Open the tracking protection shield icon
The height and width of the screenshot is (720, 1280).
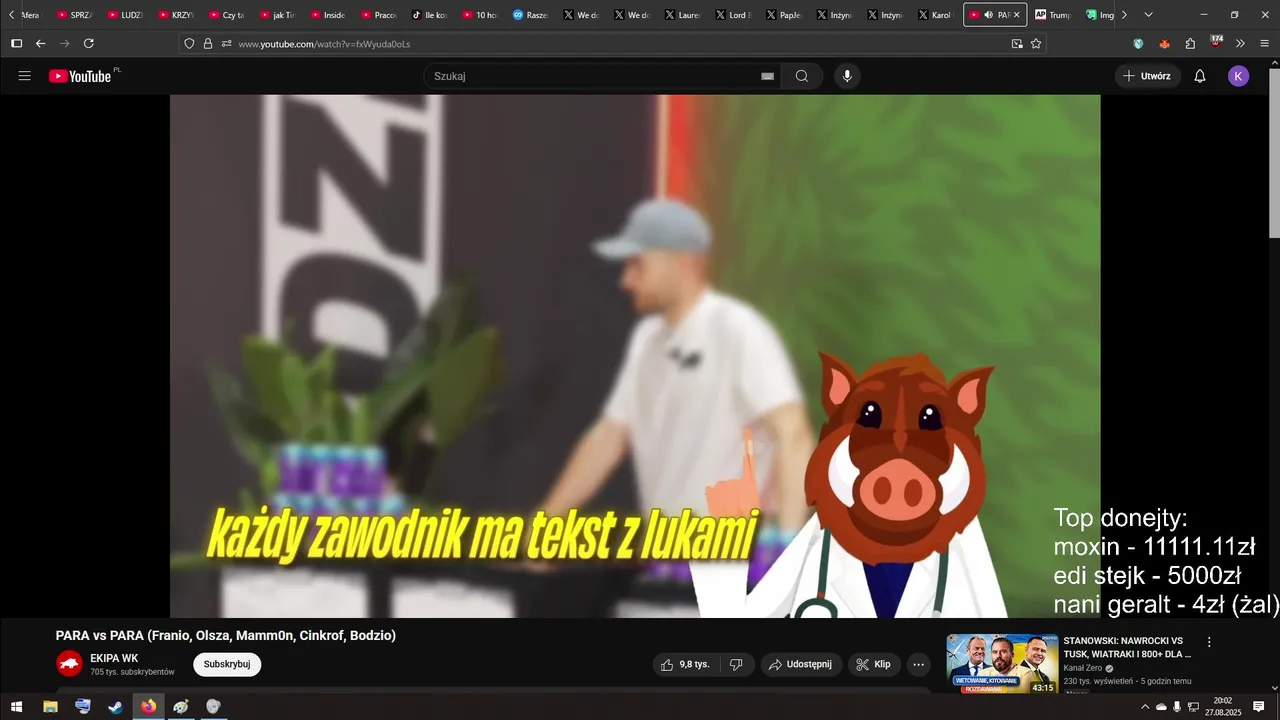pyautogui.click(x=189, y=43)
